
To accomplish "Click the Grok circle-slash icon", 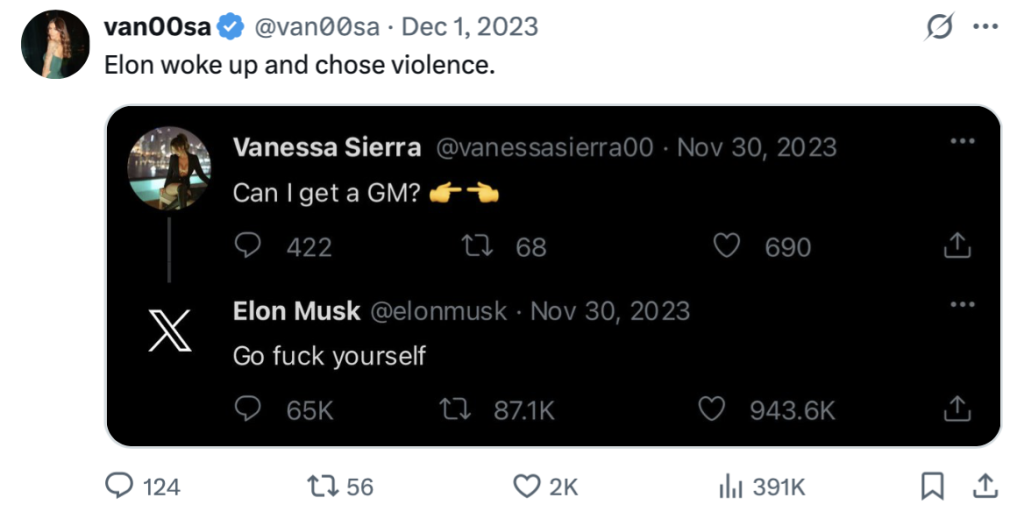I will (940, 27).
